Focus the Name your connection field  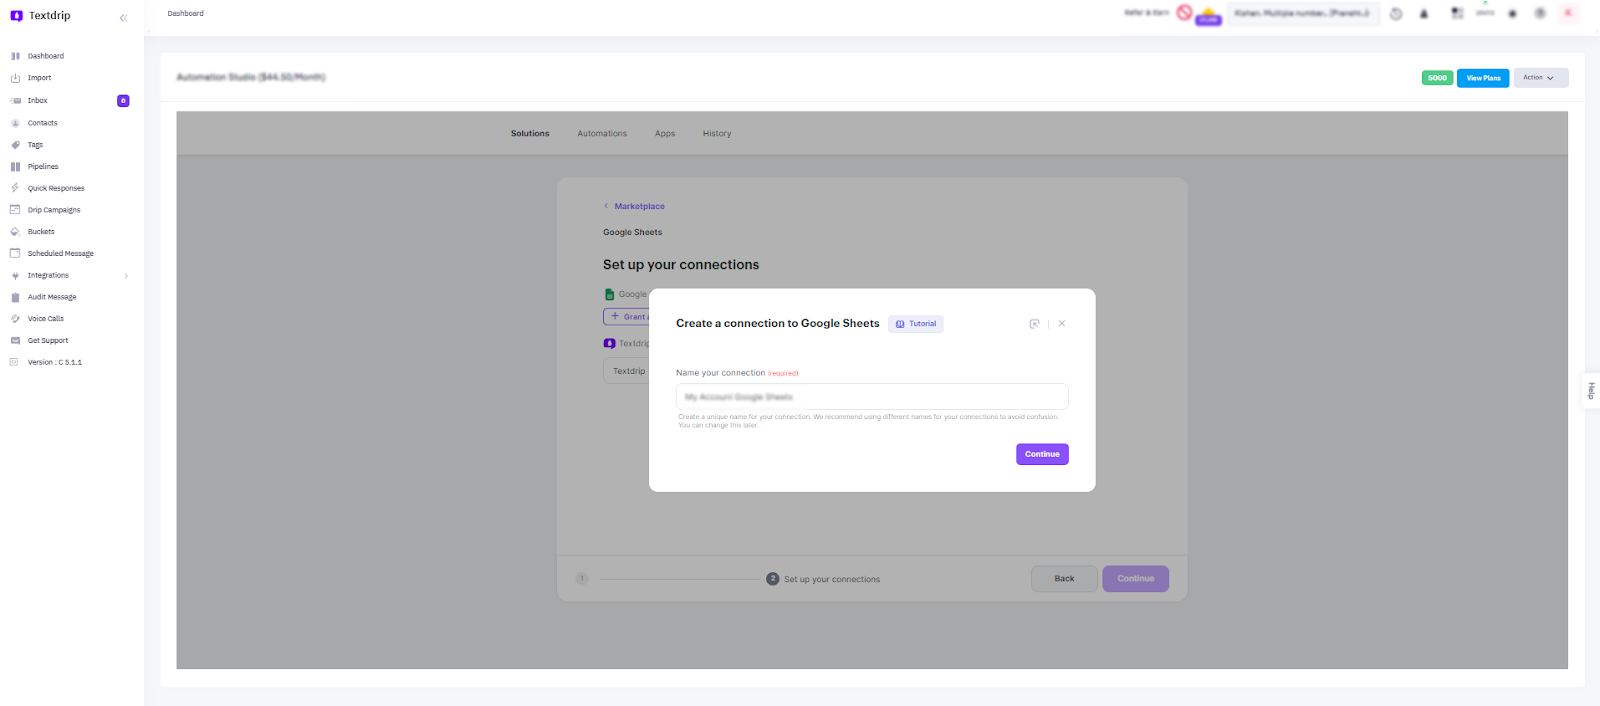[x=872, y=397]
